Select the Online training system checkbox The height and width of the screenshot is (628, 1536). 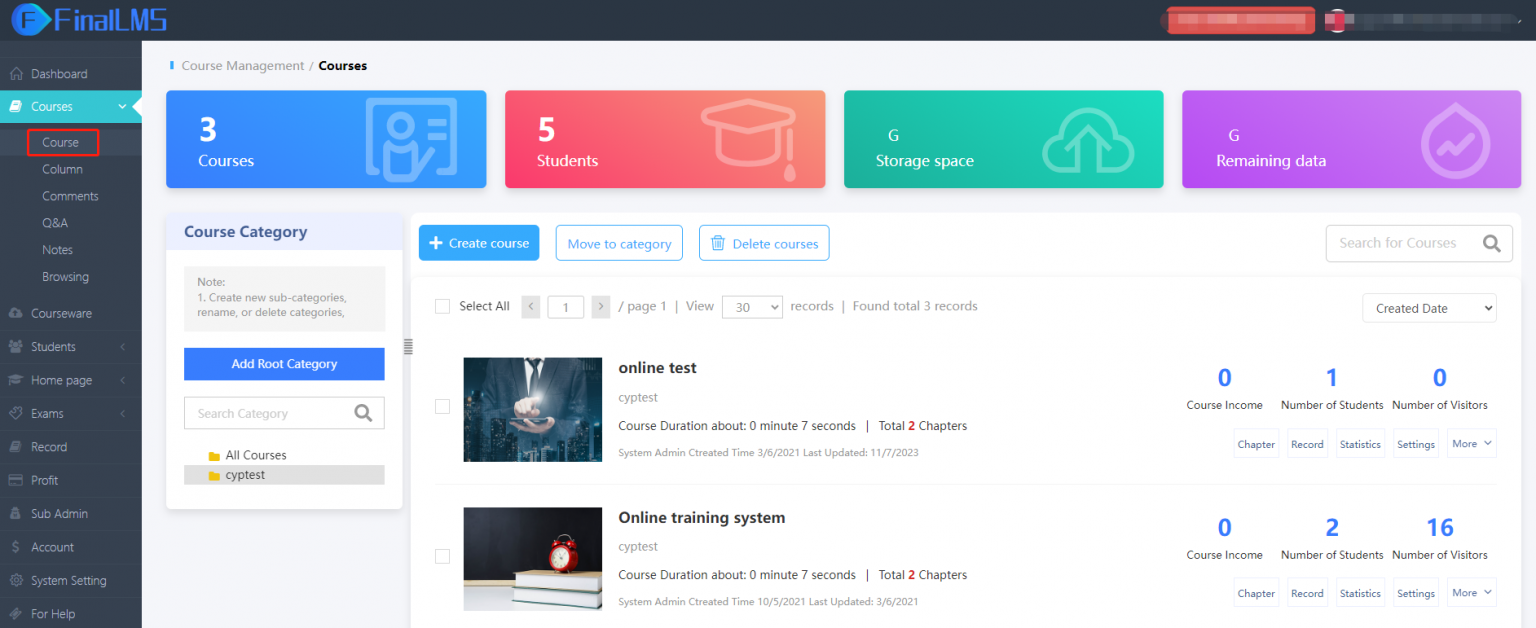click(442, 556)
